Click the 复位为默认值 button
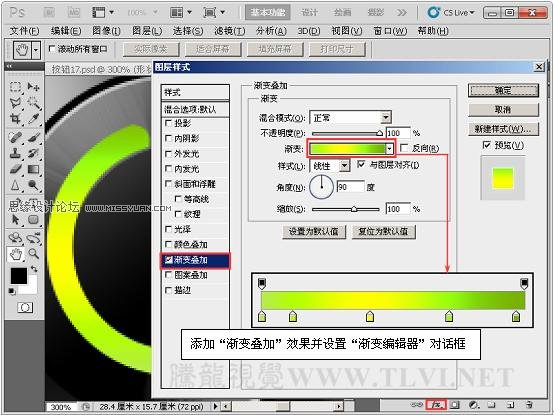This screenshot has height=415, width=554. 383,232
